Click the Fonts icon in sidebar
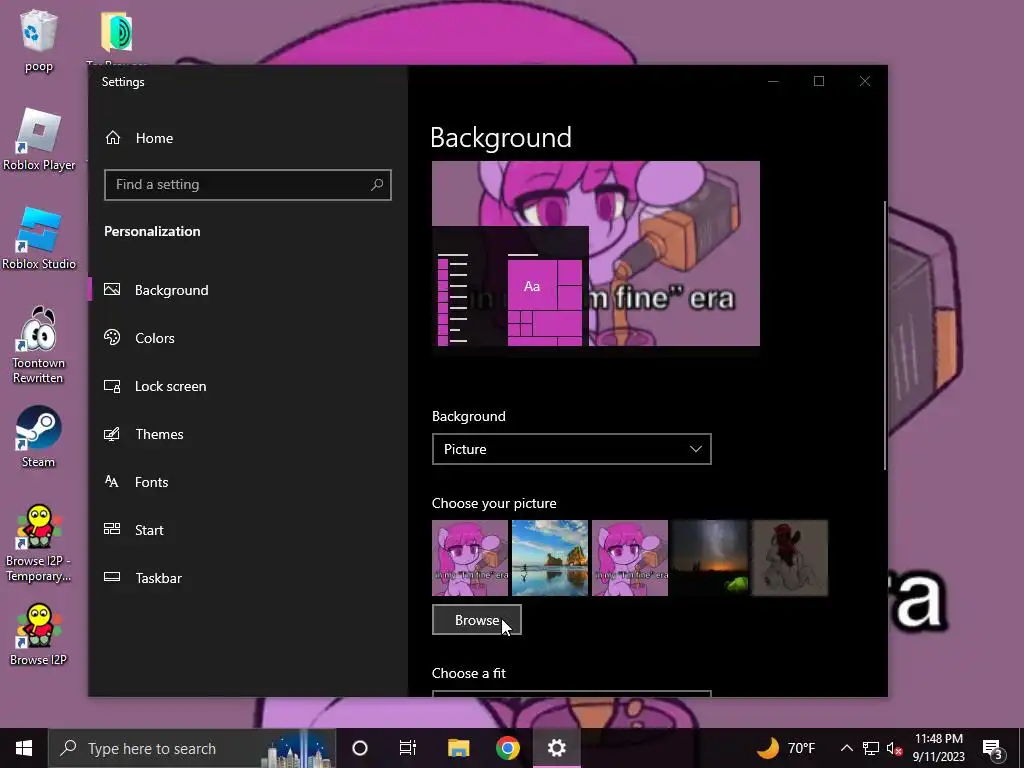Screen dimensions: 1024x768 tap(112, 482)
